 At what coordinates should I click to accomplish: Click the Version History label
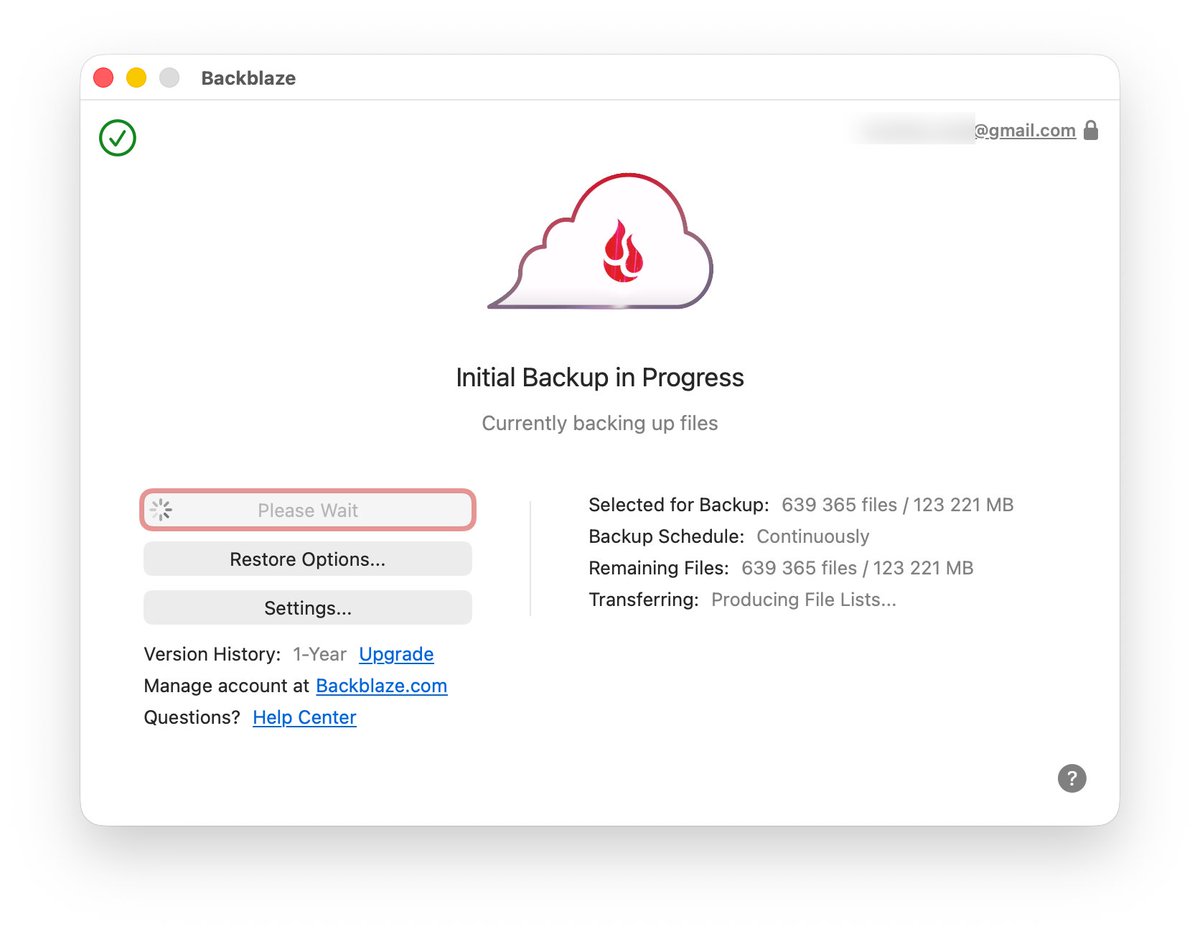tap(213, 654)
